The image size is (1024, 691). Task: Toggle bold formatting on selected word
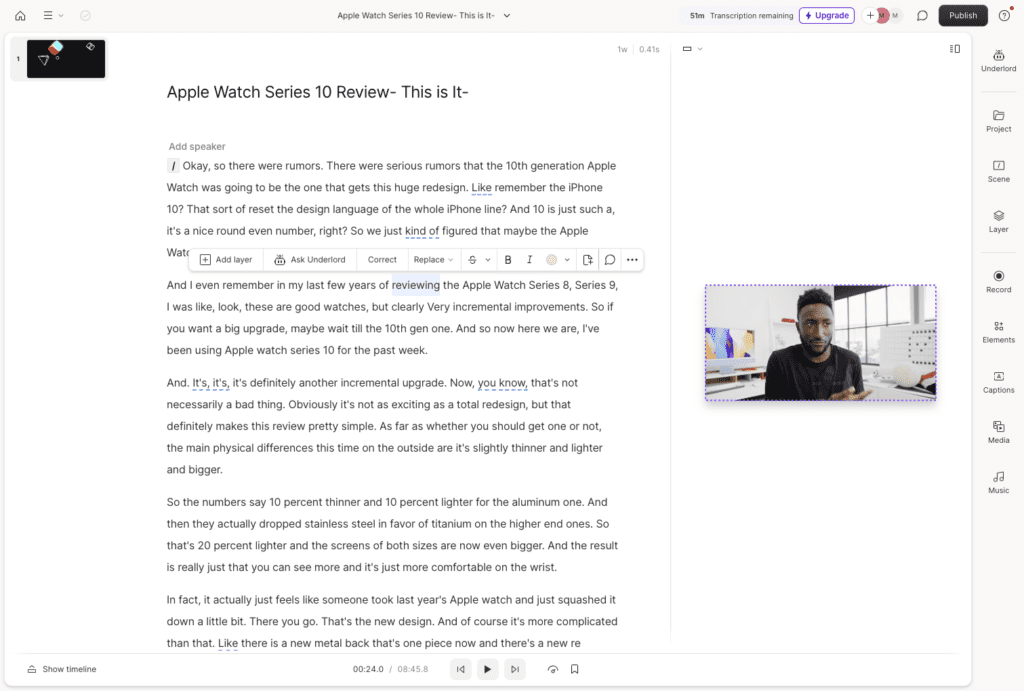point(508,260)
